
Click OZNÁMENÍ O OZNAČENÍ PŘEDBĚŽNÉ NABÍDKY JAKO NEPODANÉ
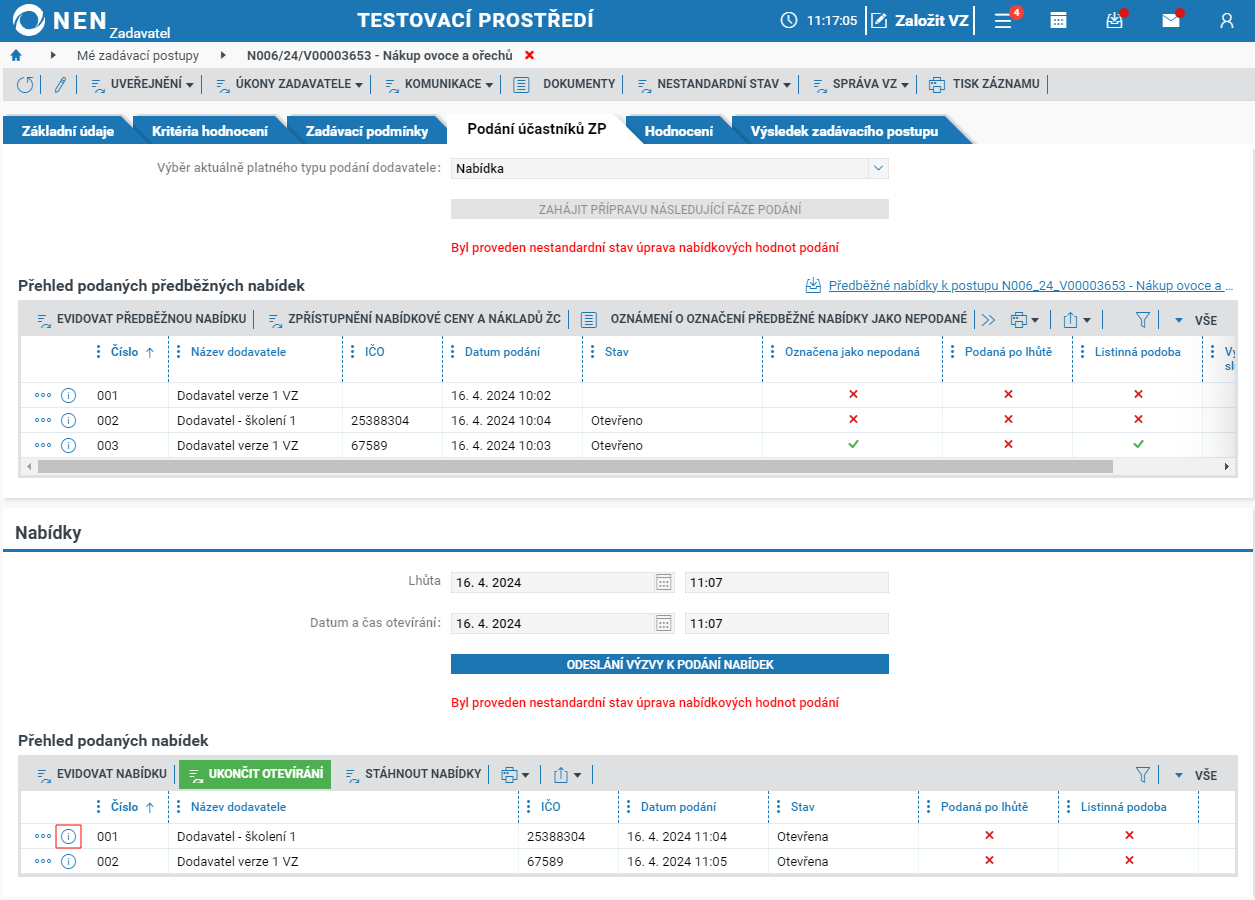pos(775,319)
